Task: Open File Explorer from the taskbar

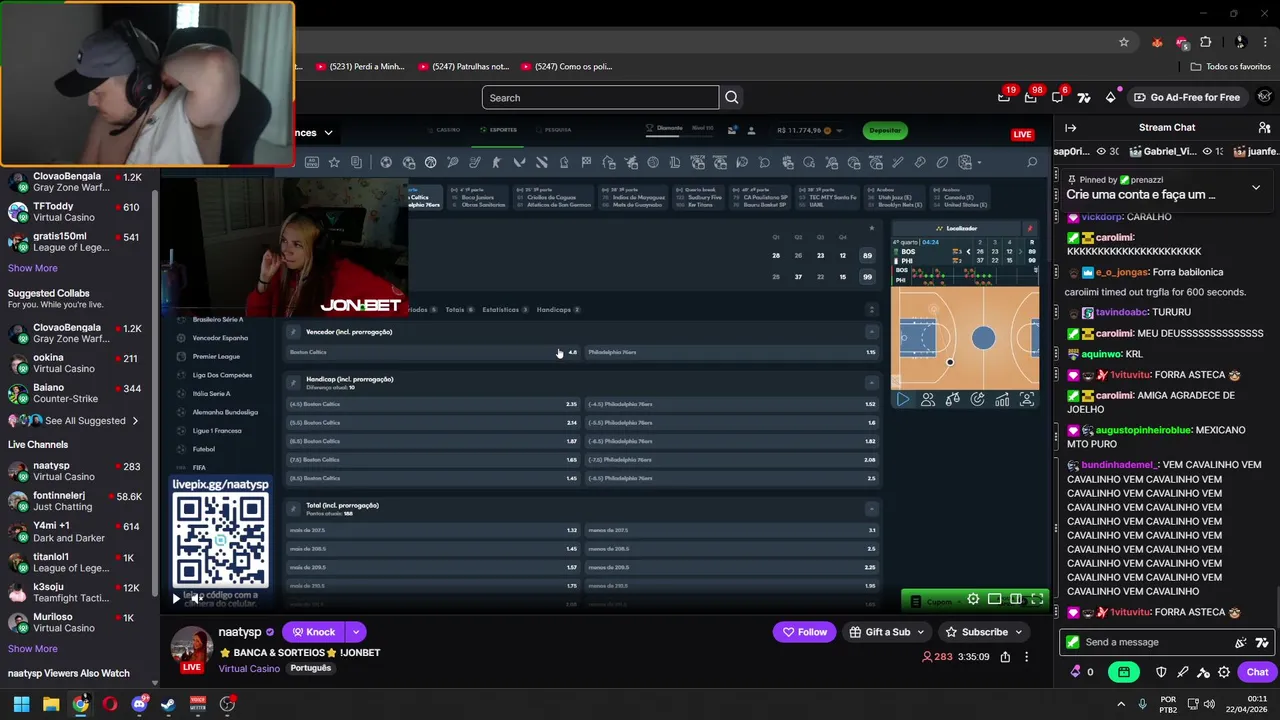Action: (x=51, y=704)
